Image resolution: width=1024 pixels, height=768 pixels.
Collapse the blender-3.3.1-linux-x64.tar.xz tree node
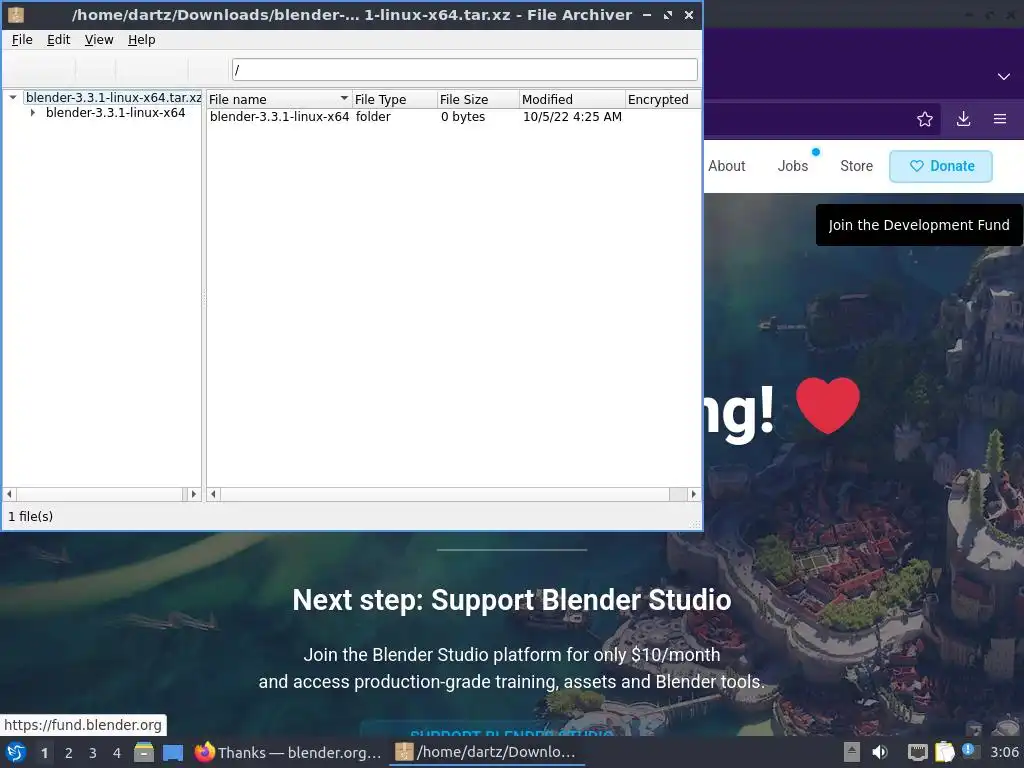[12, 97]
